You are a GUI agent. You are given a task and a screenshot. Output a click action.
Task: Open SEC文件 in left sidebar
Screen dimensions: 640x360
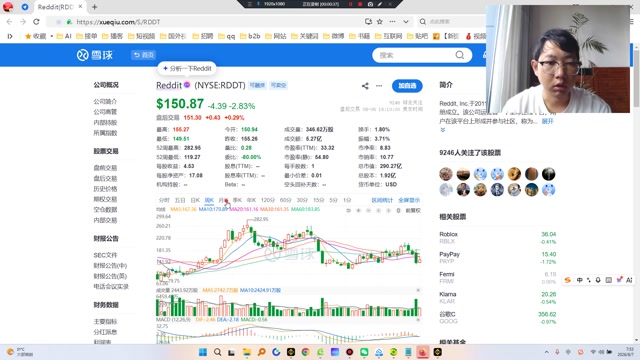pos(105,255)
